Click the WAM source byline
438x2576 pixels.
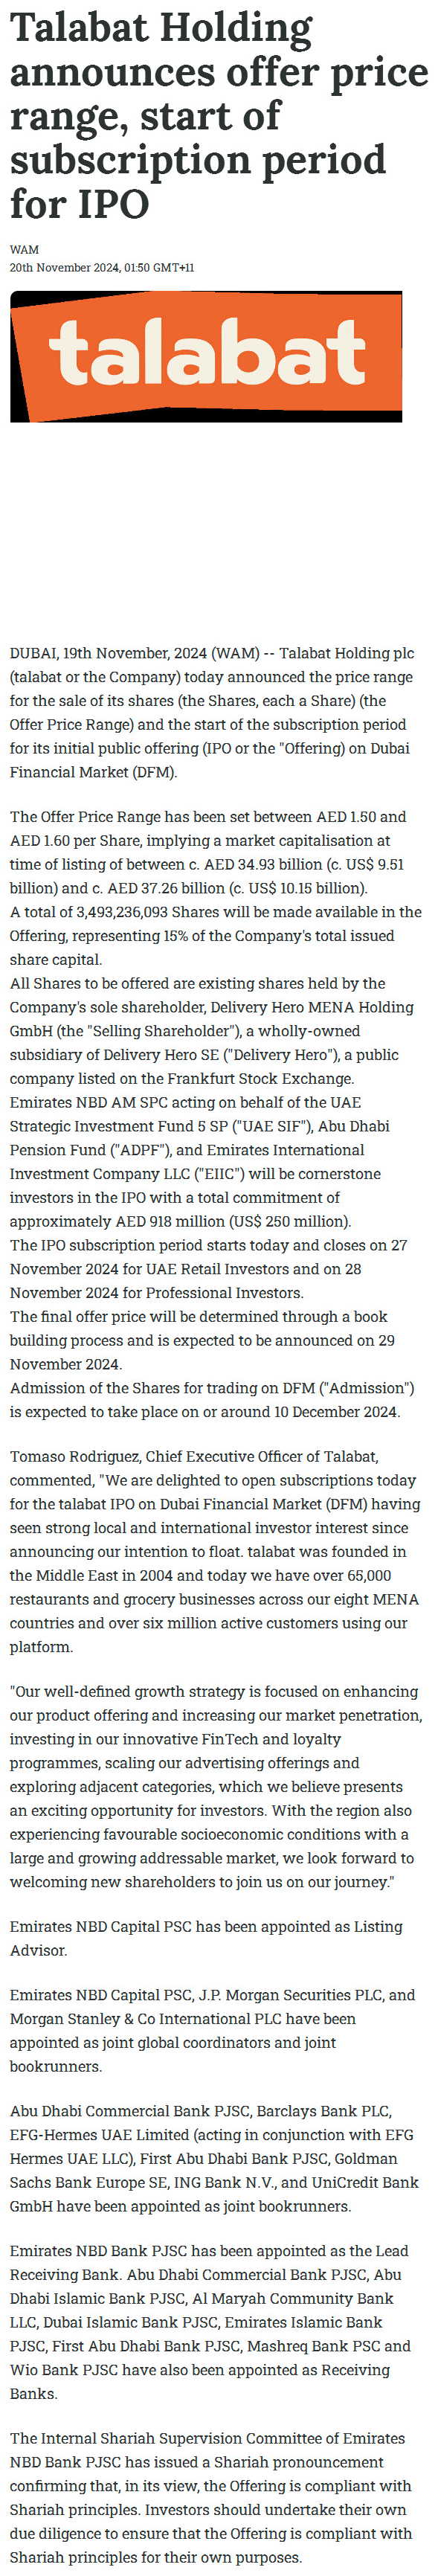[x=24, y=250]
